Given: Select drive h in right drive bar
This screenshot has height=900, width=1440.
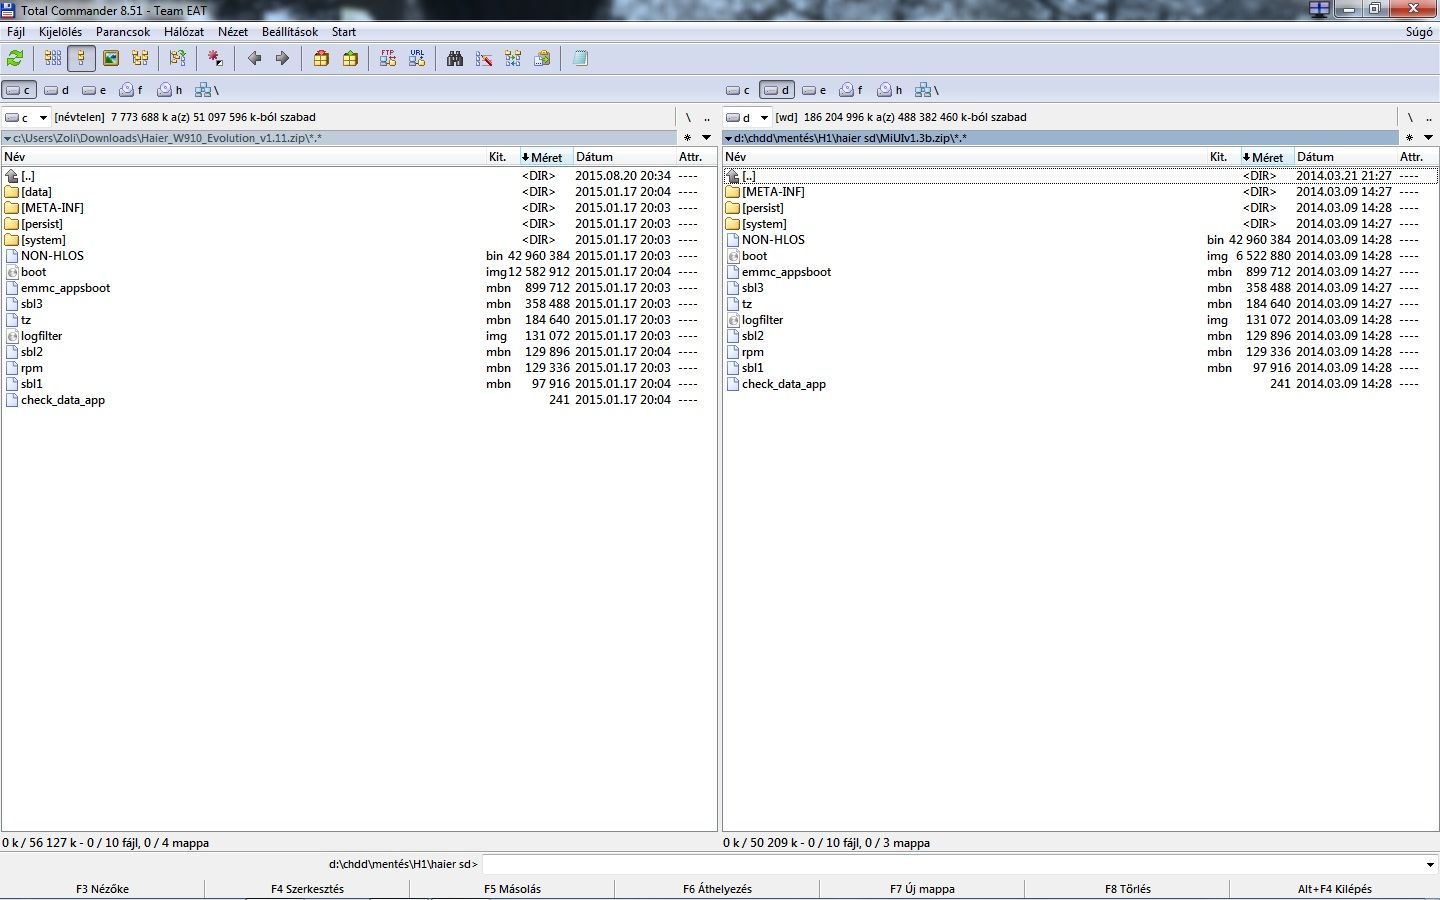Looking at the screenshot, I should click(891, 90).
